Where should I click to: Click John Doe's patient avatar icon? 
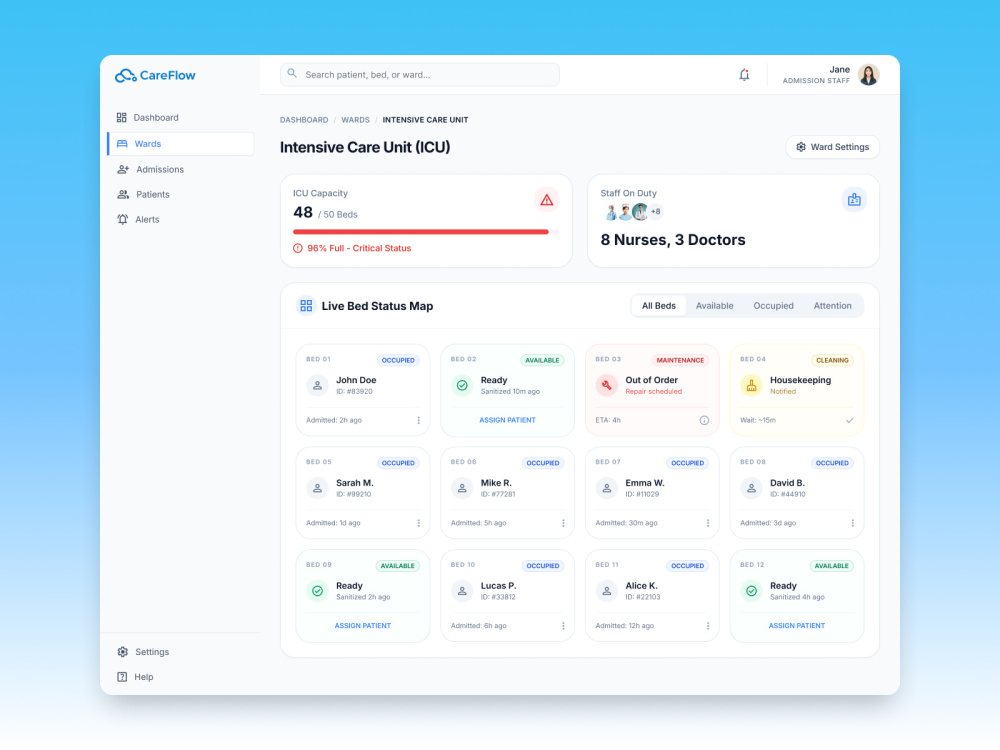[317, 385]
